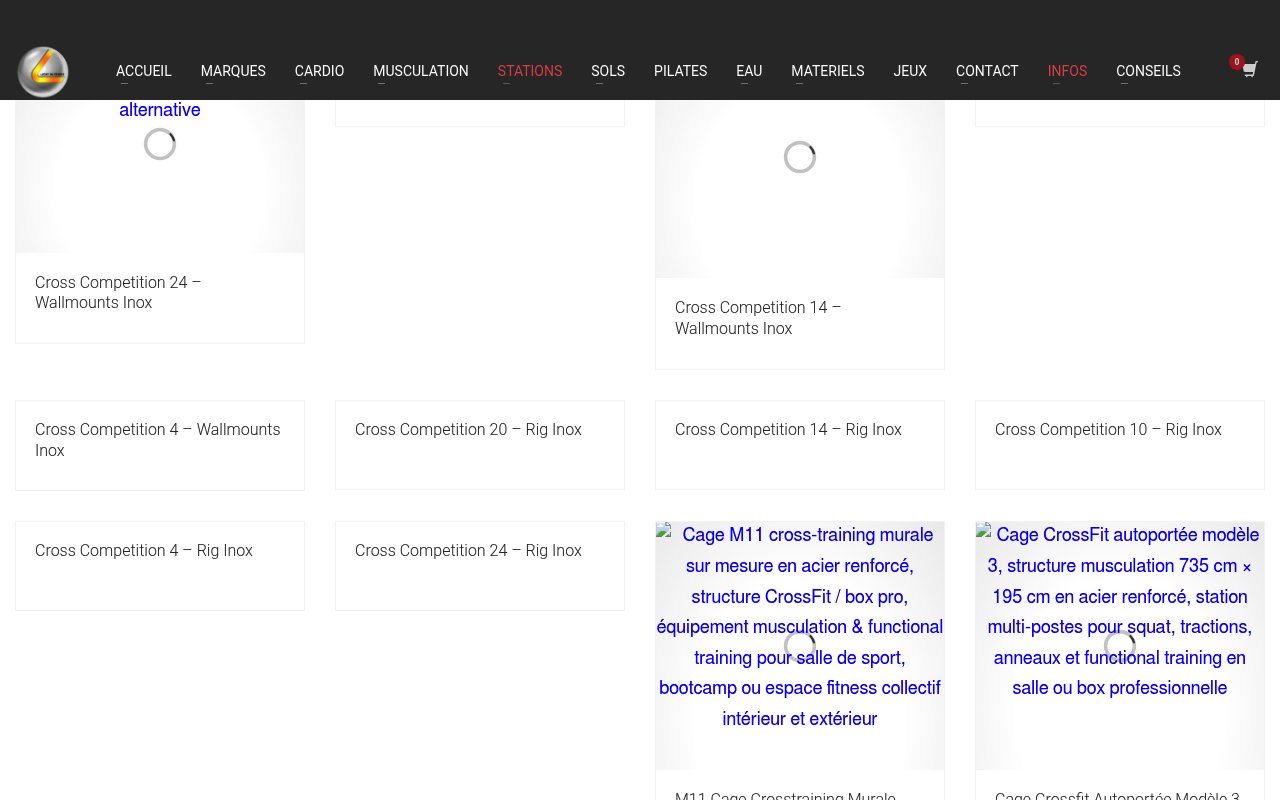Open the CONSEILS section
This screenshot has width=1280, height=800.
[1148, 71]
